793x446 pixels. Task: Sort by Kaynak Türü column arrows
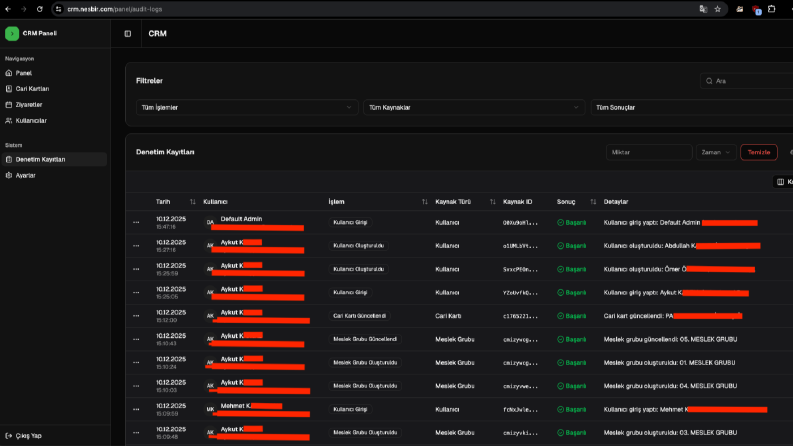coord(492,202)
